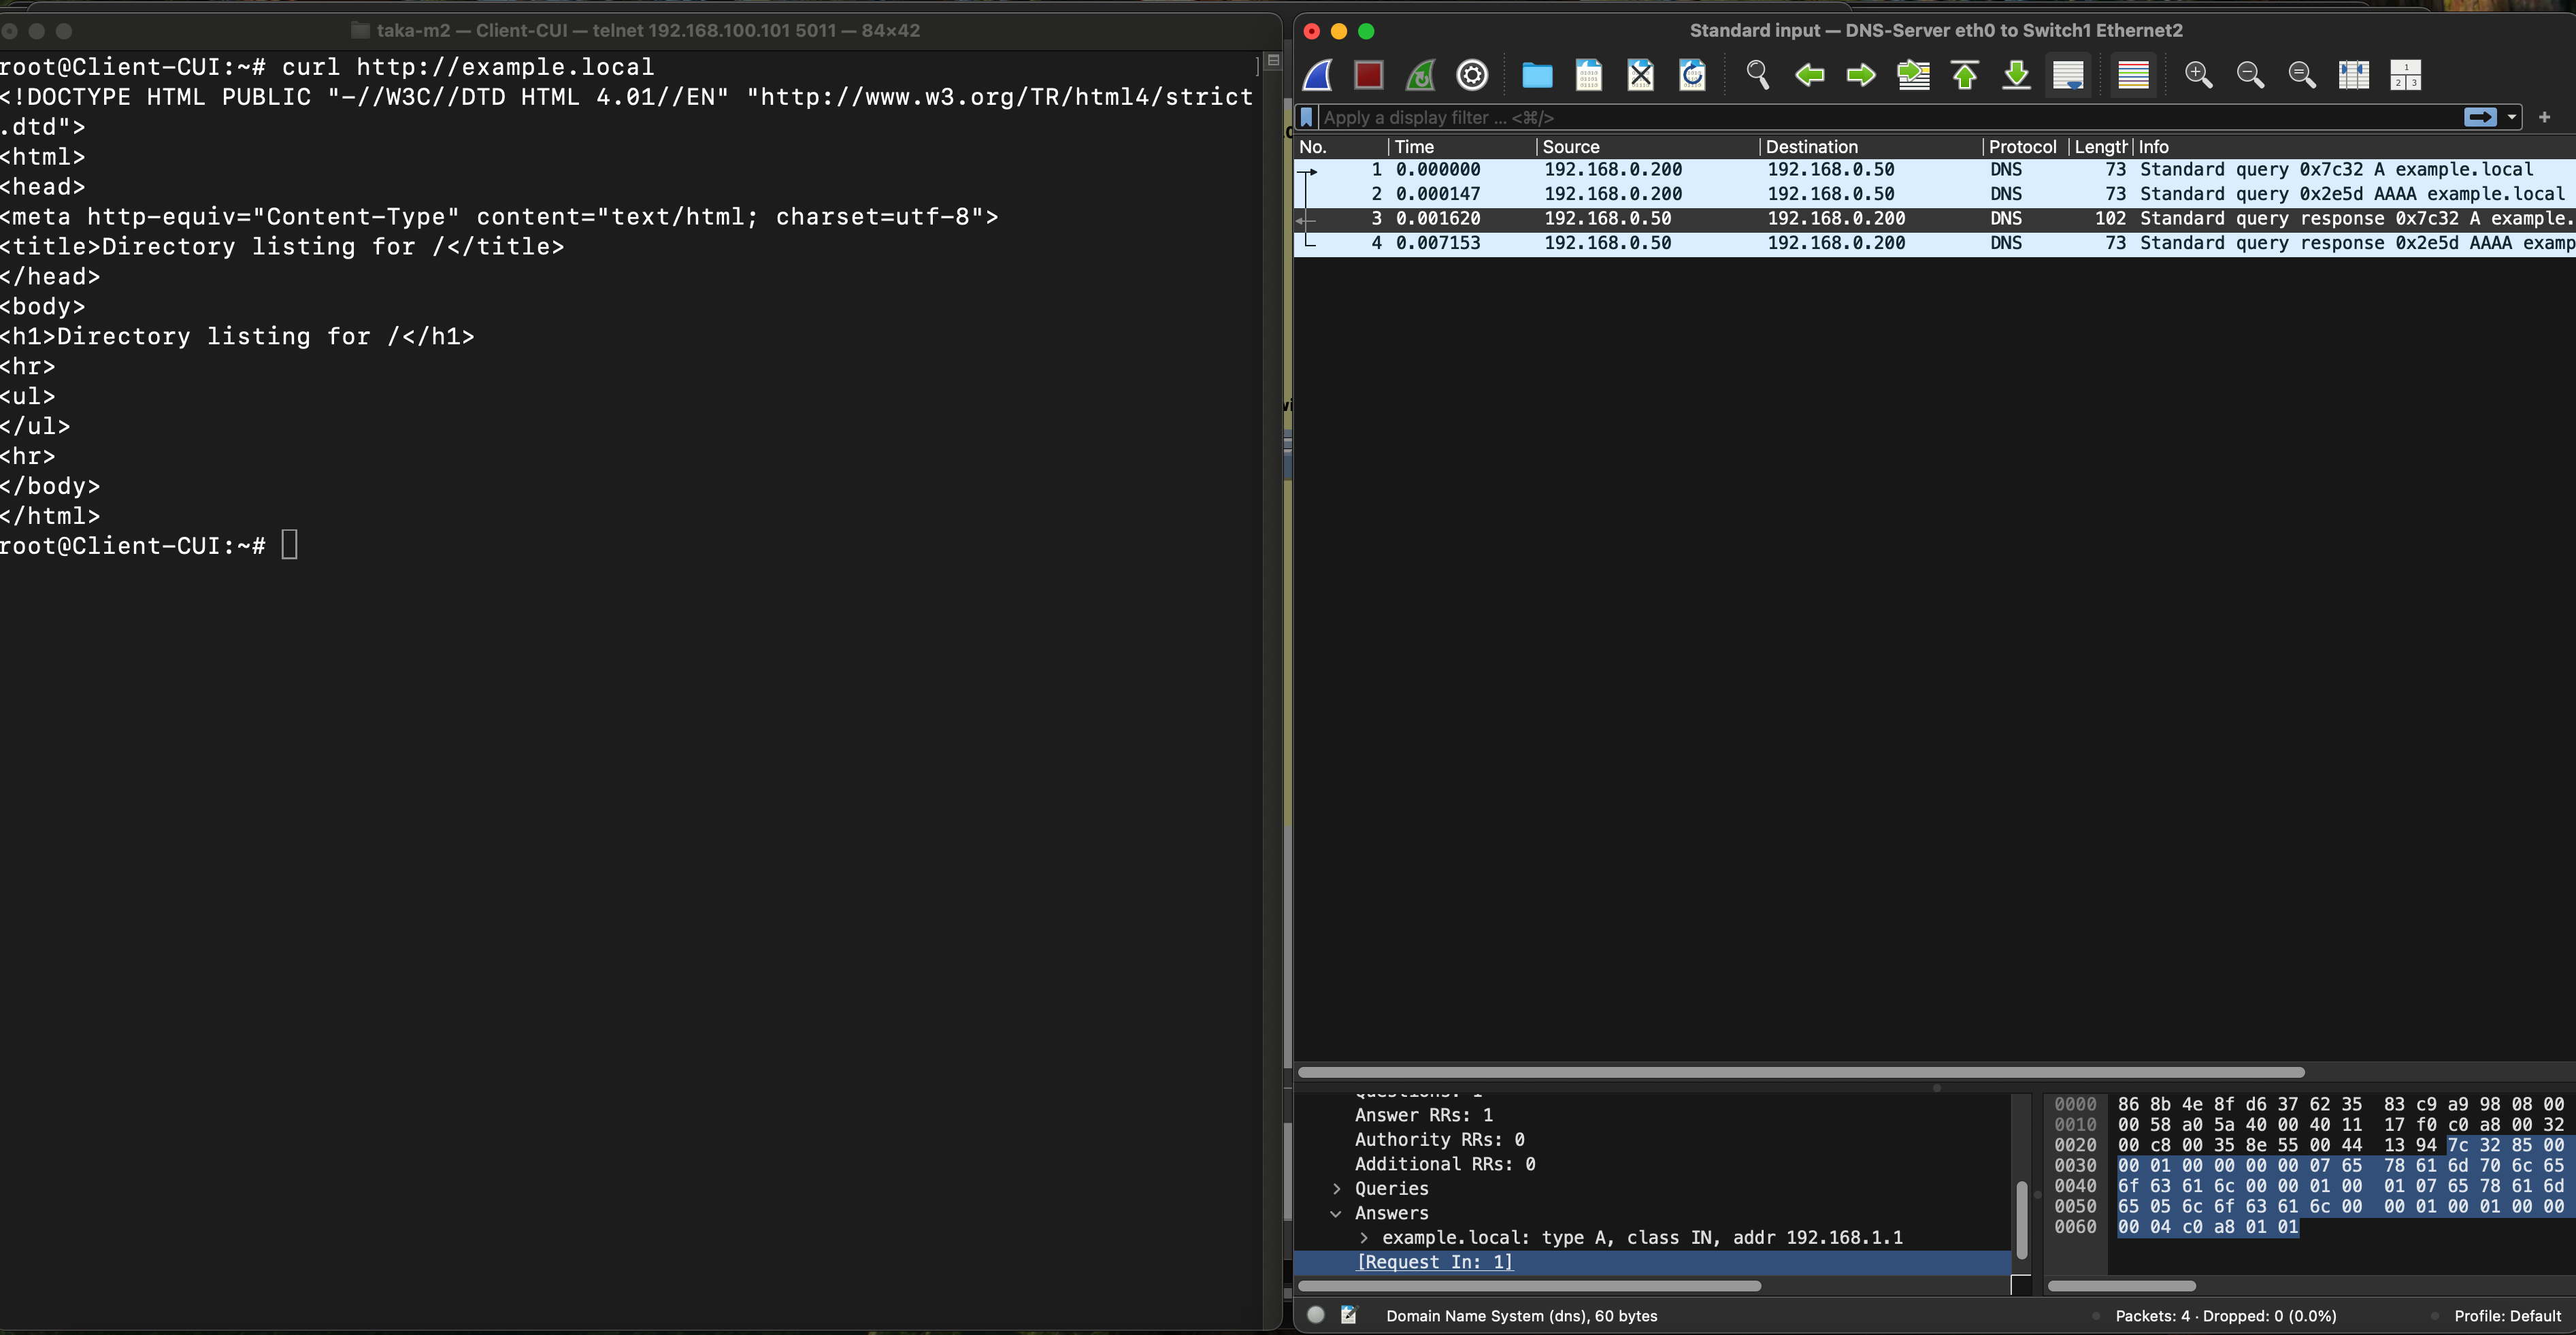Expand the Queries tree item
This screenshot has height=1335, width=2576.
[1337, 1189]
